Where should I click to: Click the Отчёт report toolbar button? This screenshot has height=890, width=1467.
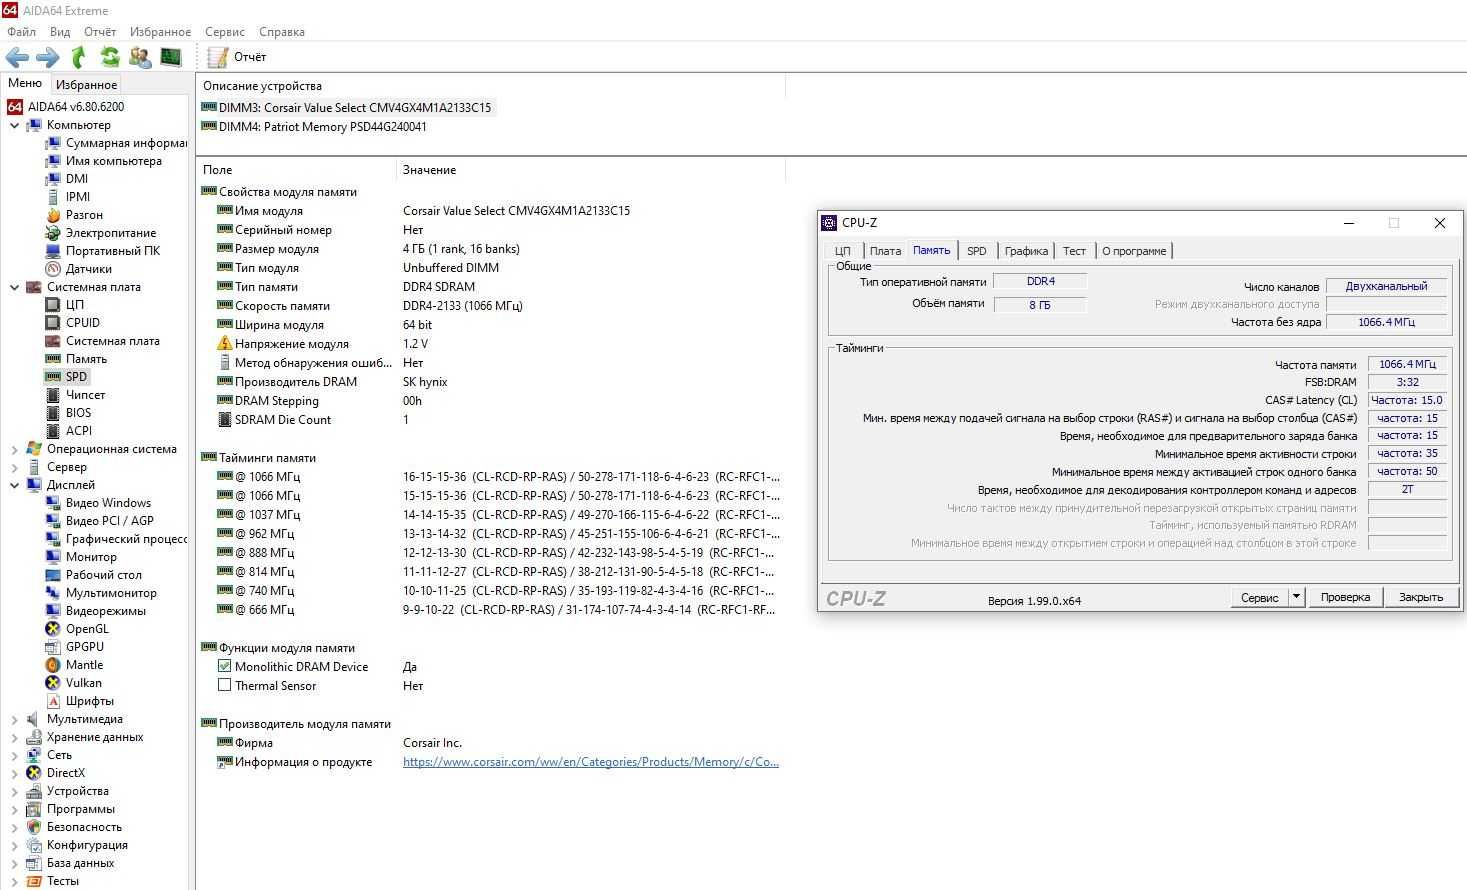[x=237, y=57]
